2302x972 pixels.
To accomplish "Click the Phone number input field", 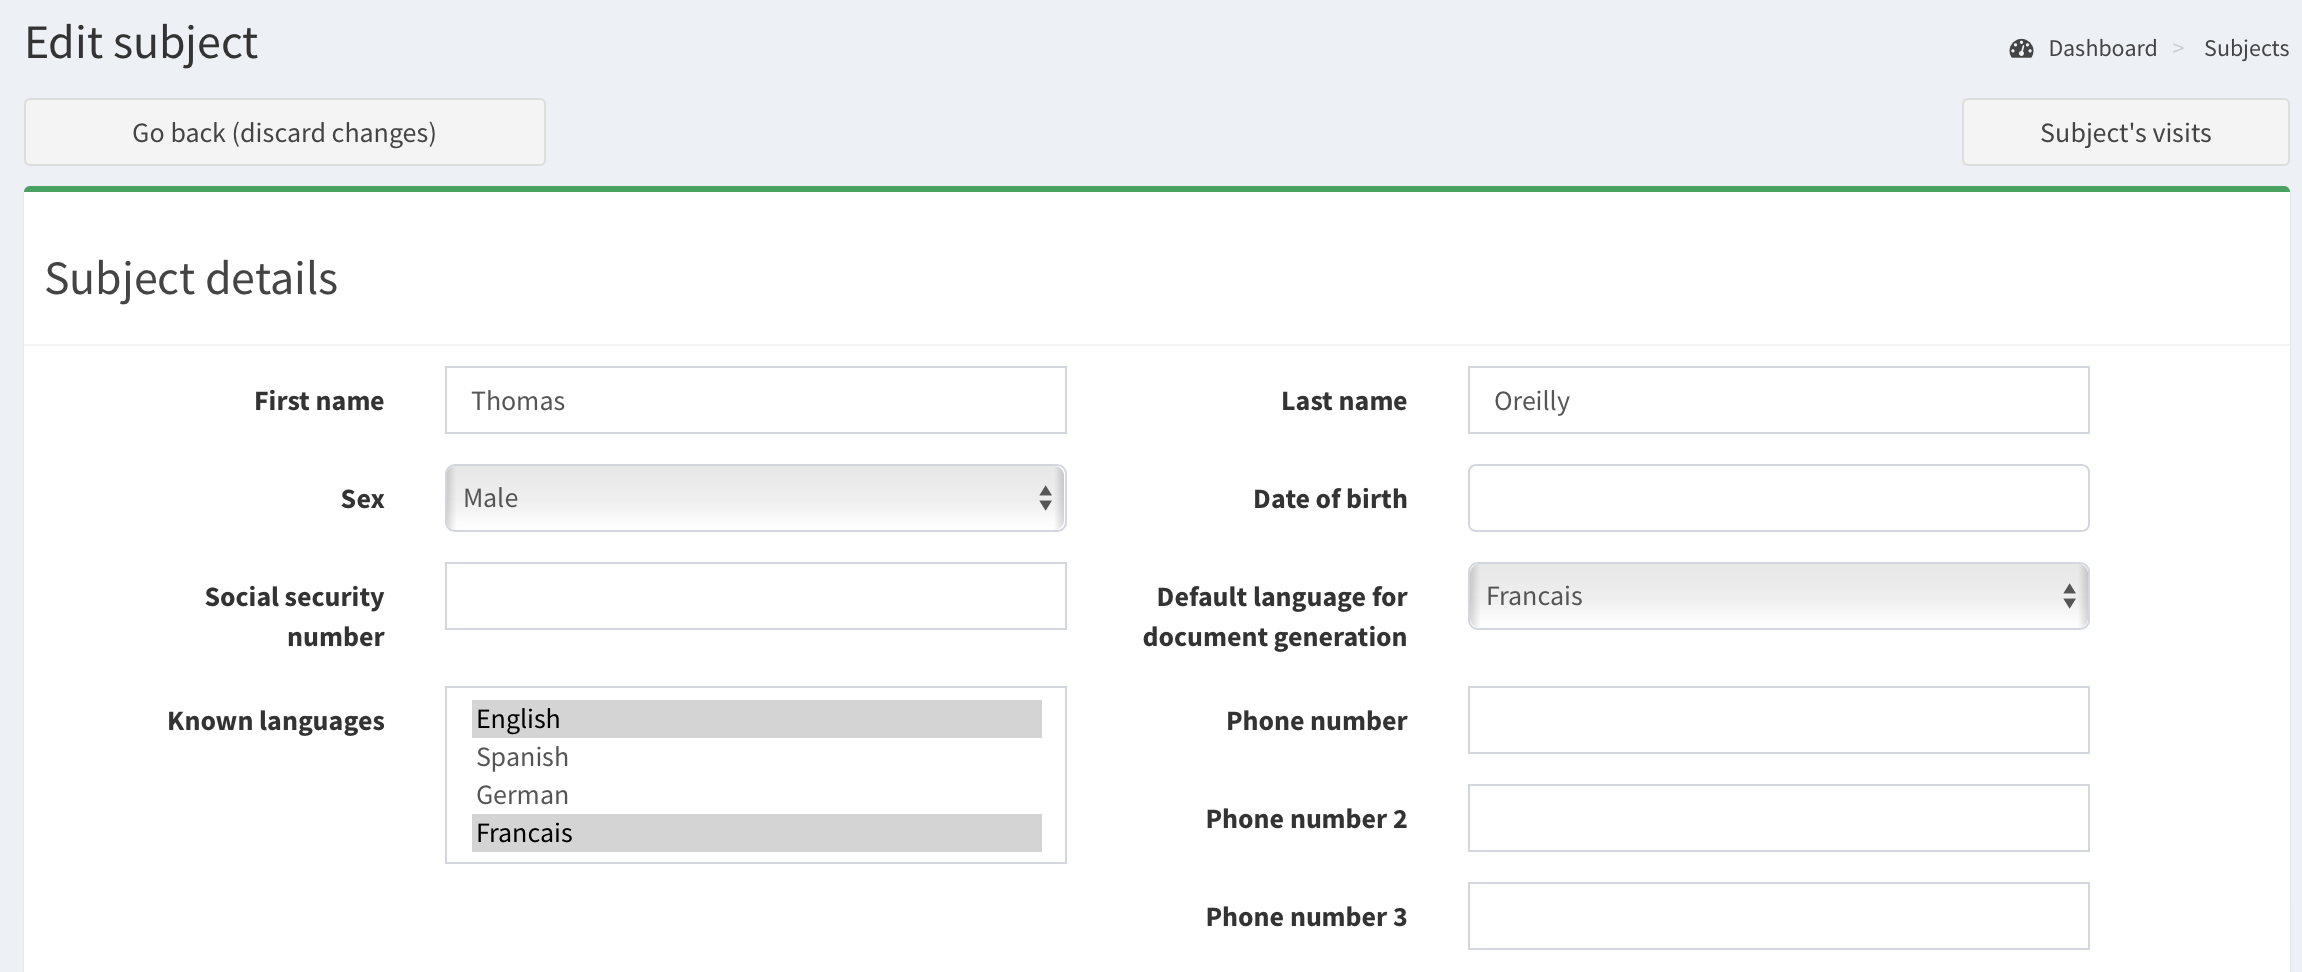I will click(x=1777, y=720).
